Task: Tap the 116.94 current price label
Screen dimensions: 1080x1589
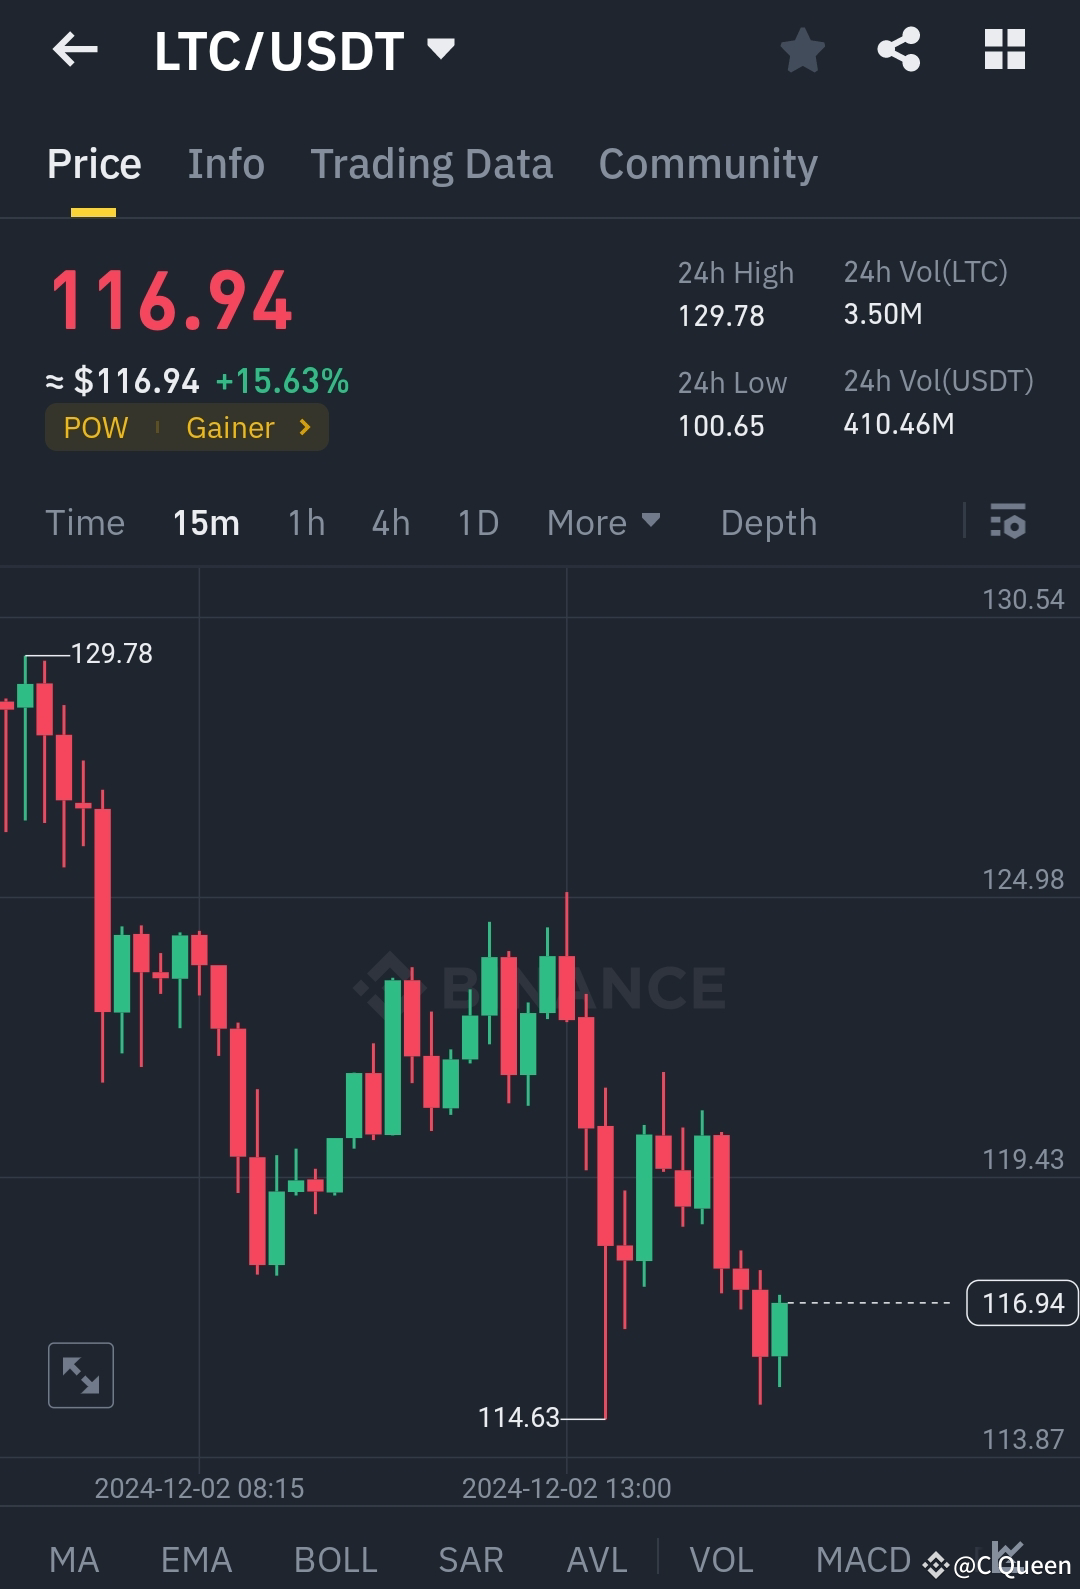Action: coord(1021,1303)
